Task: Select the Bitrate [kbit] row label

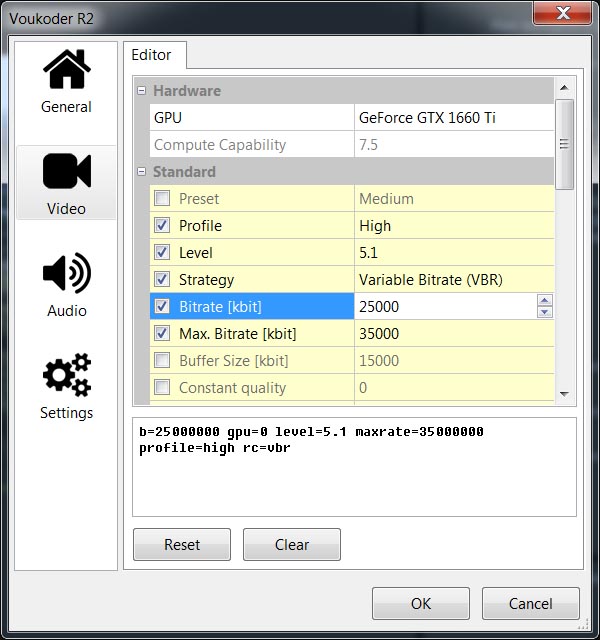Action: pos(220,307)
